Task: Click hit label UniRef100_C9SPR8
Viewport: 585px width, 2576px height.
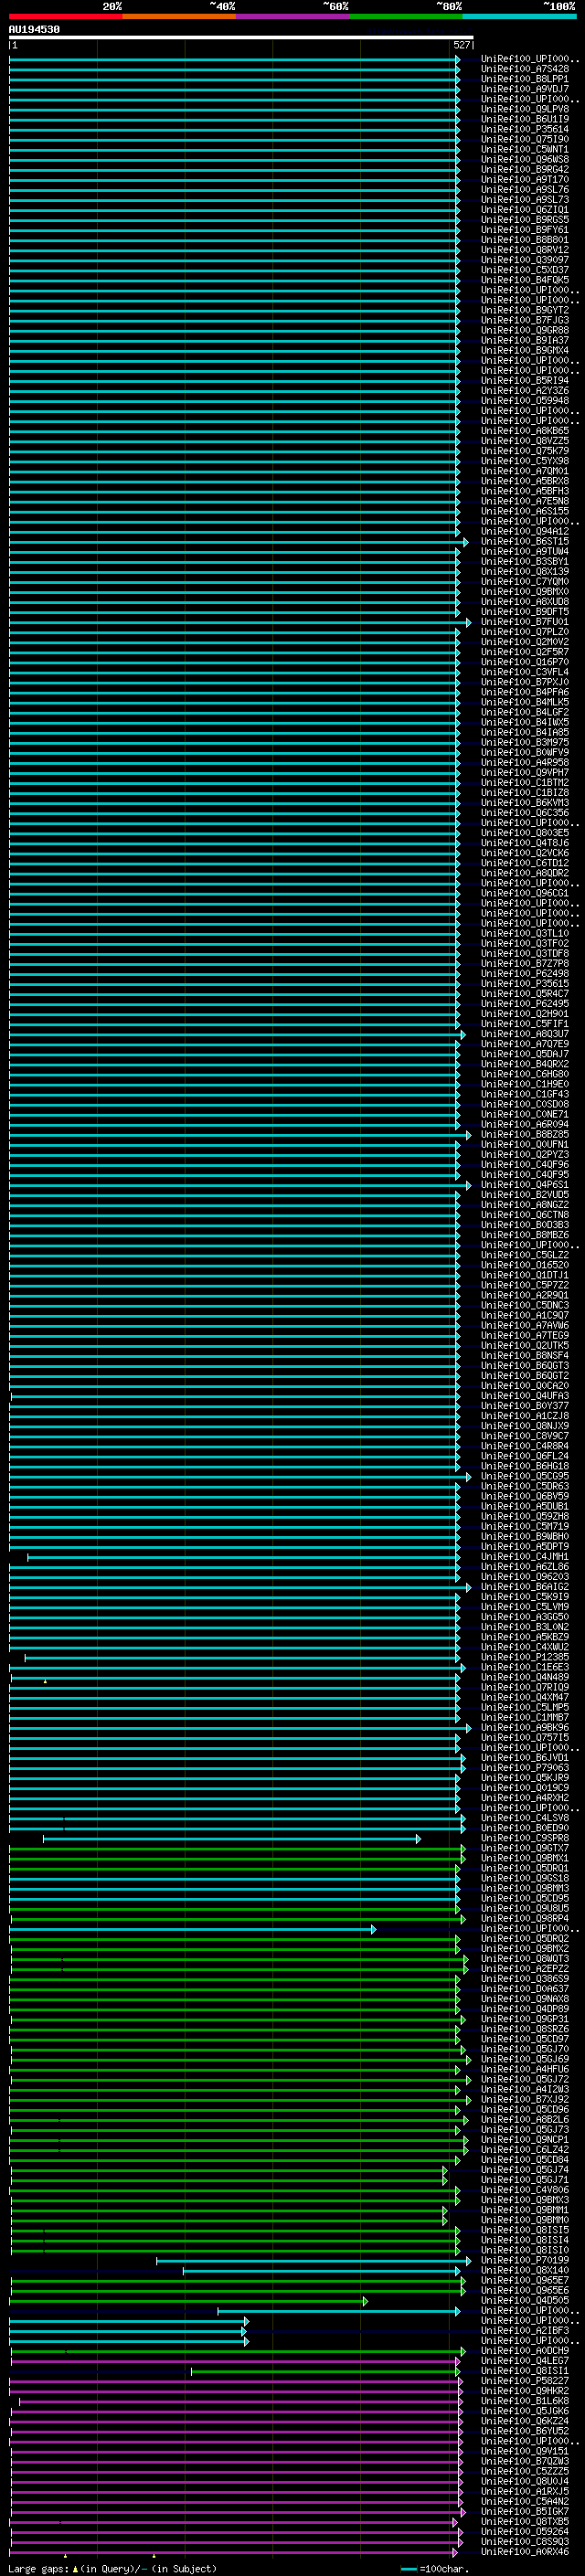Action: pos(525,1838)
